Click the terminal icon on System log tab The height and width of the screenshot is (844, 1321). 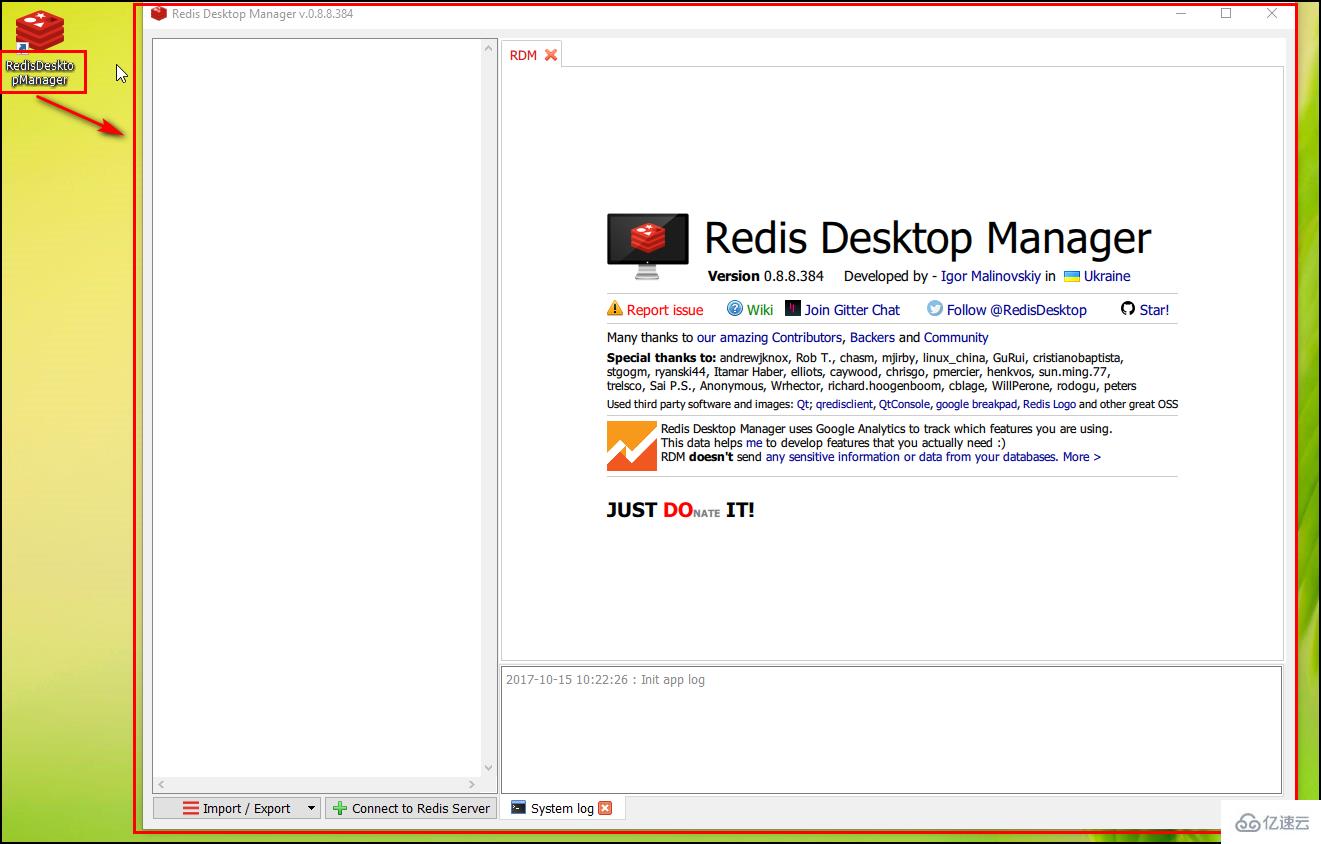pos(518,807)
